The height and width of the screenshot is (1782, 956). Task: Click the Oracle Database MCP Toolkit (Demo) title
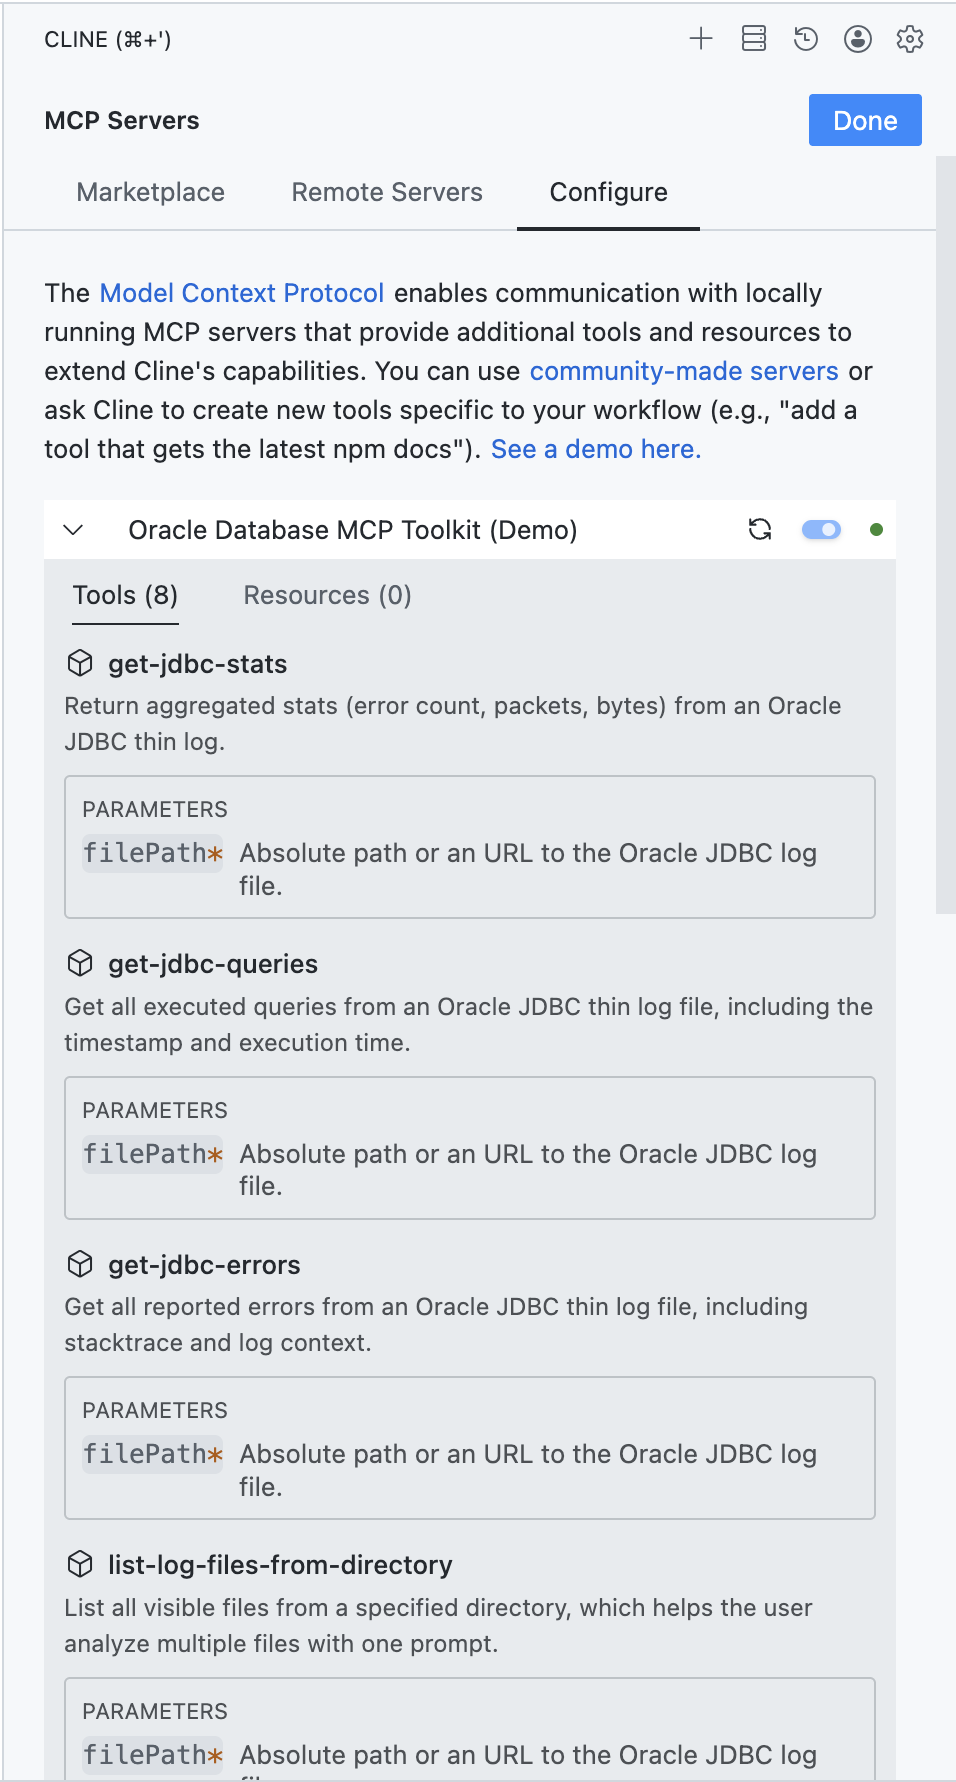[353, 530]
